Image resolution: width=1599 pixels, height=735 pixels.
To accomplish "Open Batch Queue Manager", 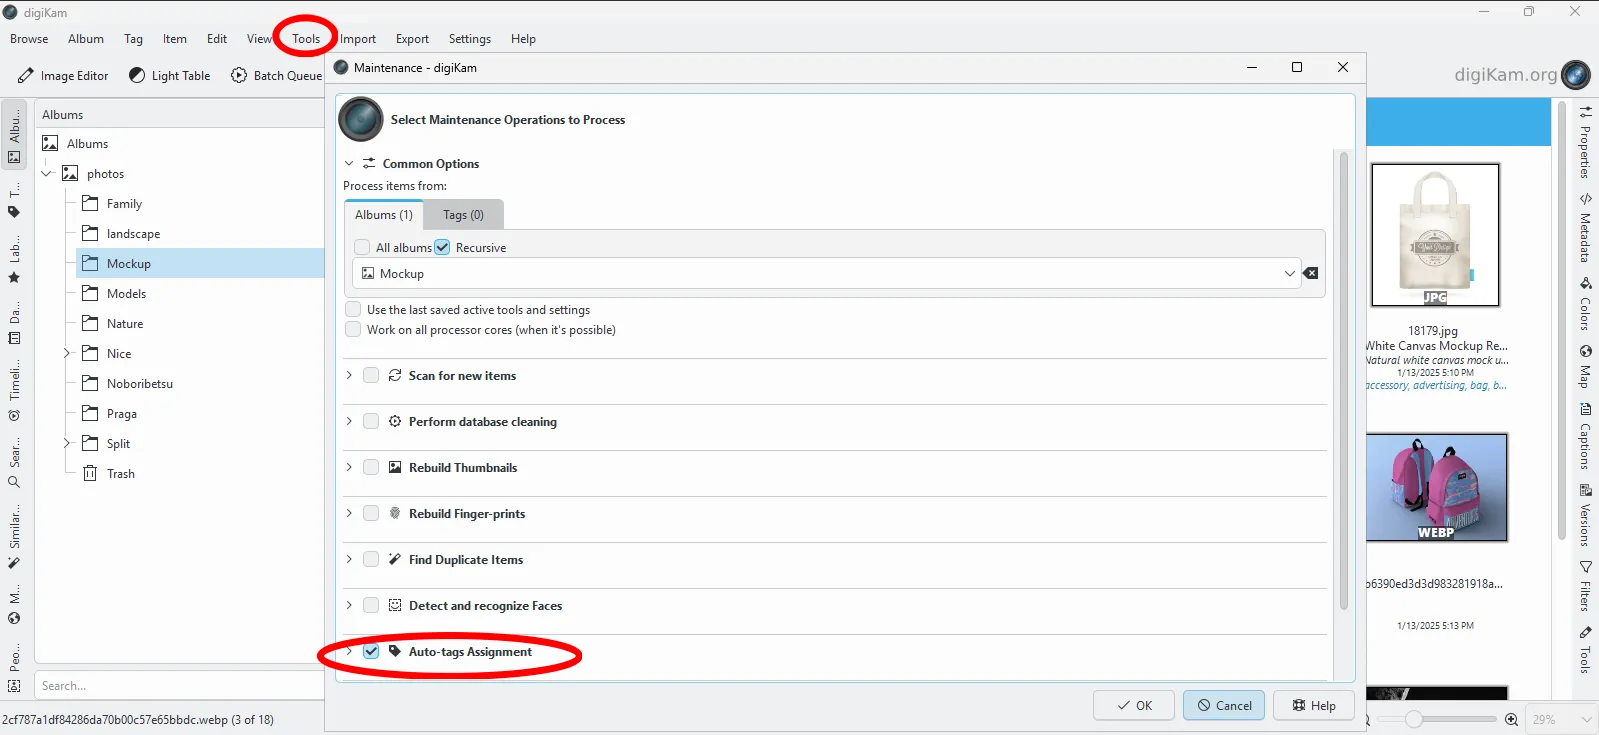I will (277, 76).
